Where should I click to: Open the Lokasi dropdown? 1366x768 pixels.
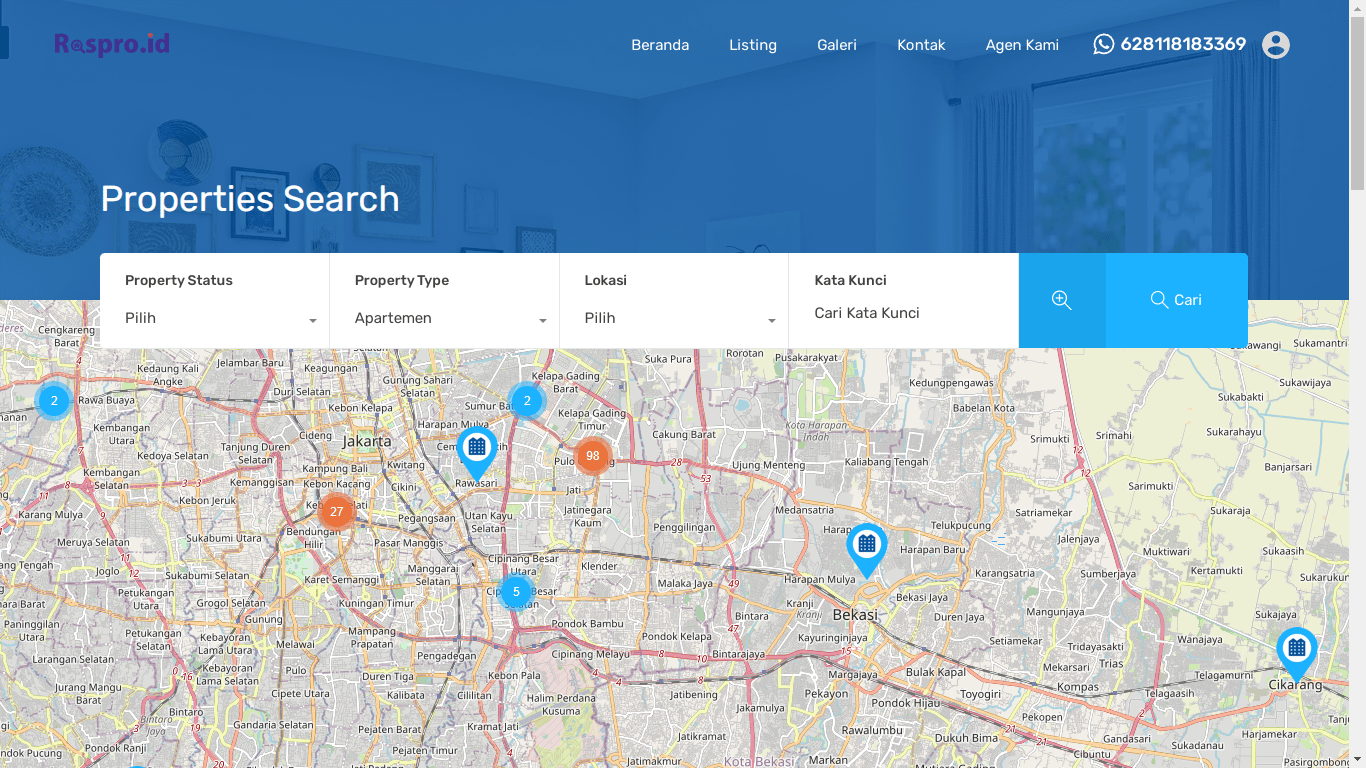(679, 318)
